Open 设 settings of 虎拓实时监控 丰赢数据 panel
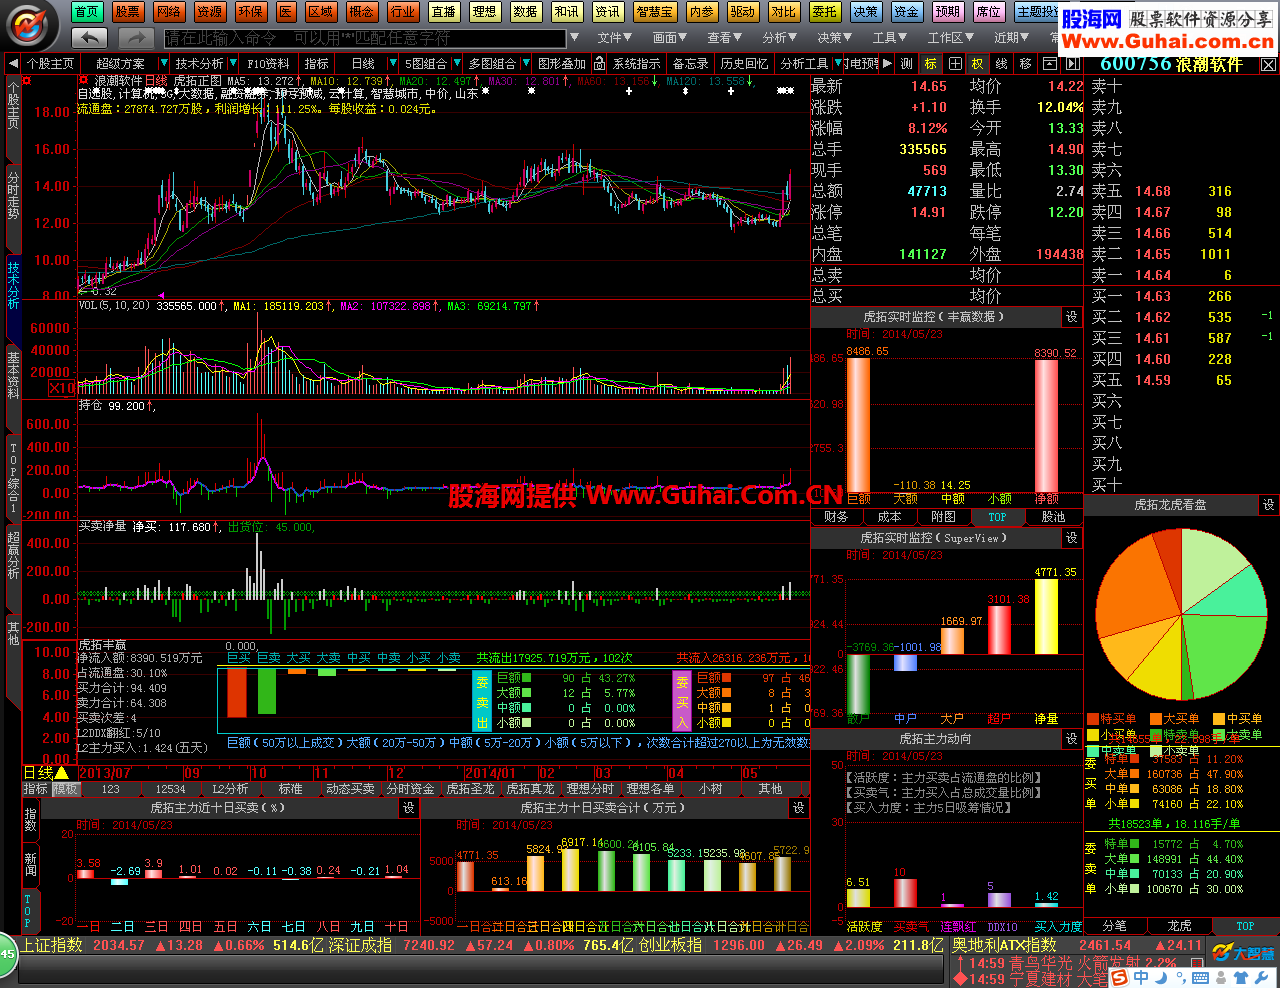 [x=1071, y=317]
